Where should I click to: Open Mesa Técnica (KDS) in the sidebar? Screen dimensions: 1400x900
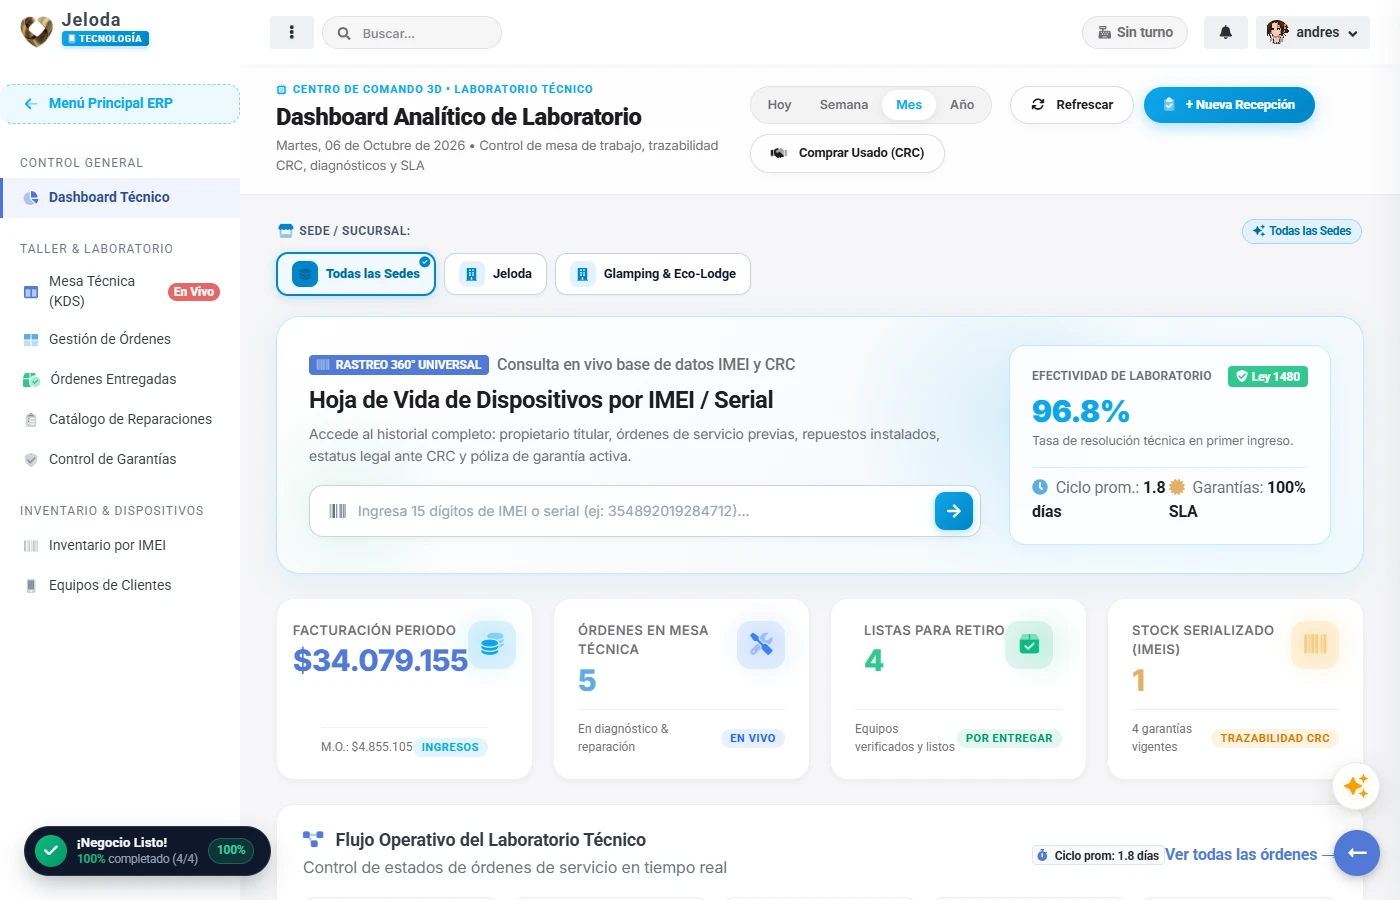(x=120, y=292)
